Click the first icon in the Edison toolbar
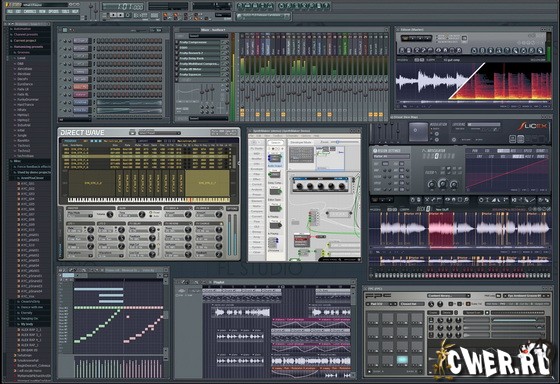Screen dimensions: 560x384 403,51
